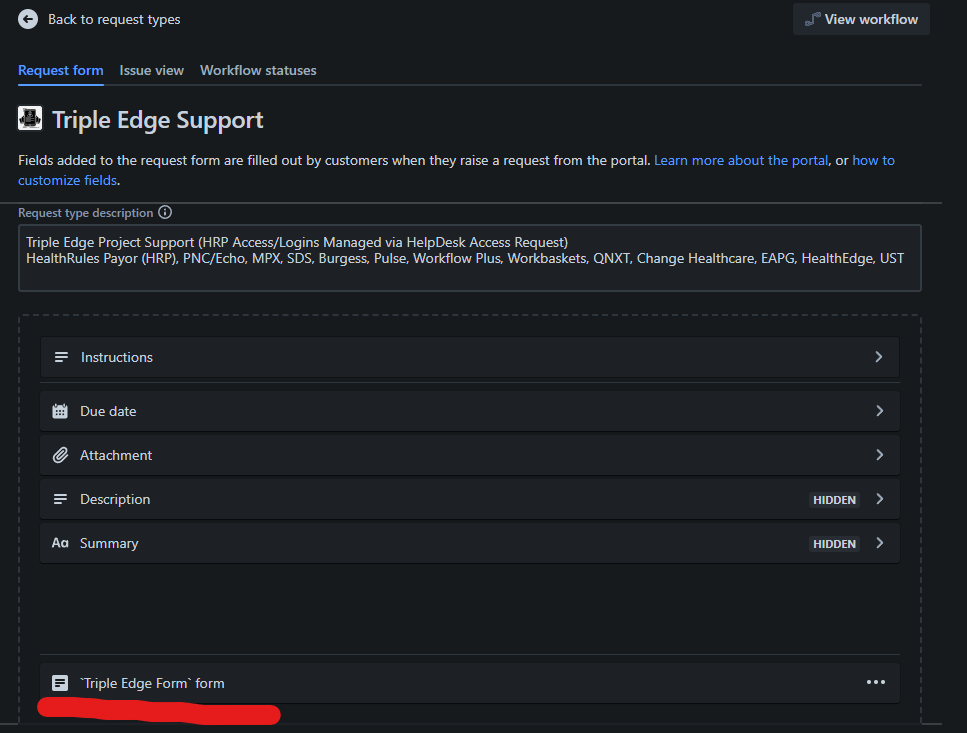
Task: Click the Description field lines icon
Action: 60,499
